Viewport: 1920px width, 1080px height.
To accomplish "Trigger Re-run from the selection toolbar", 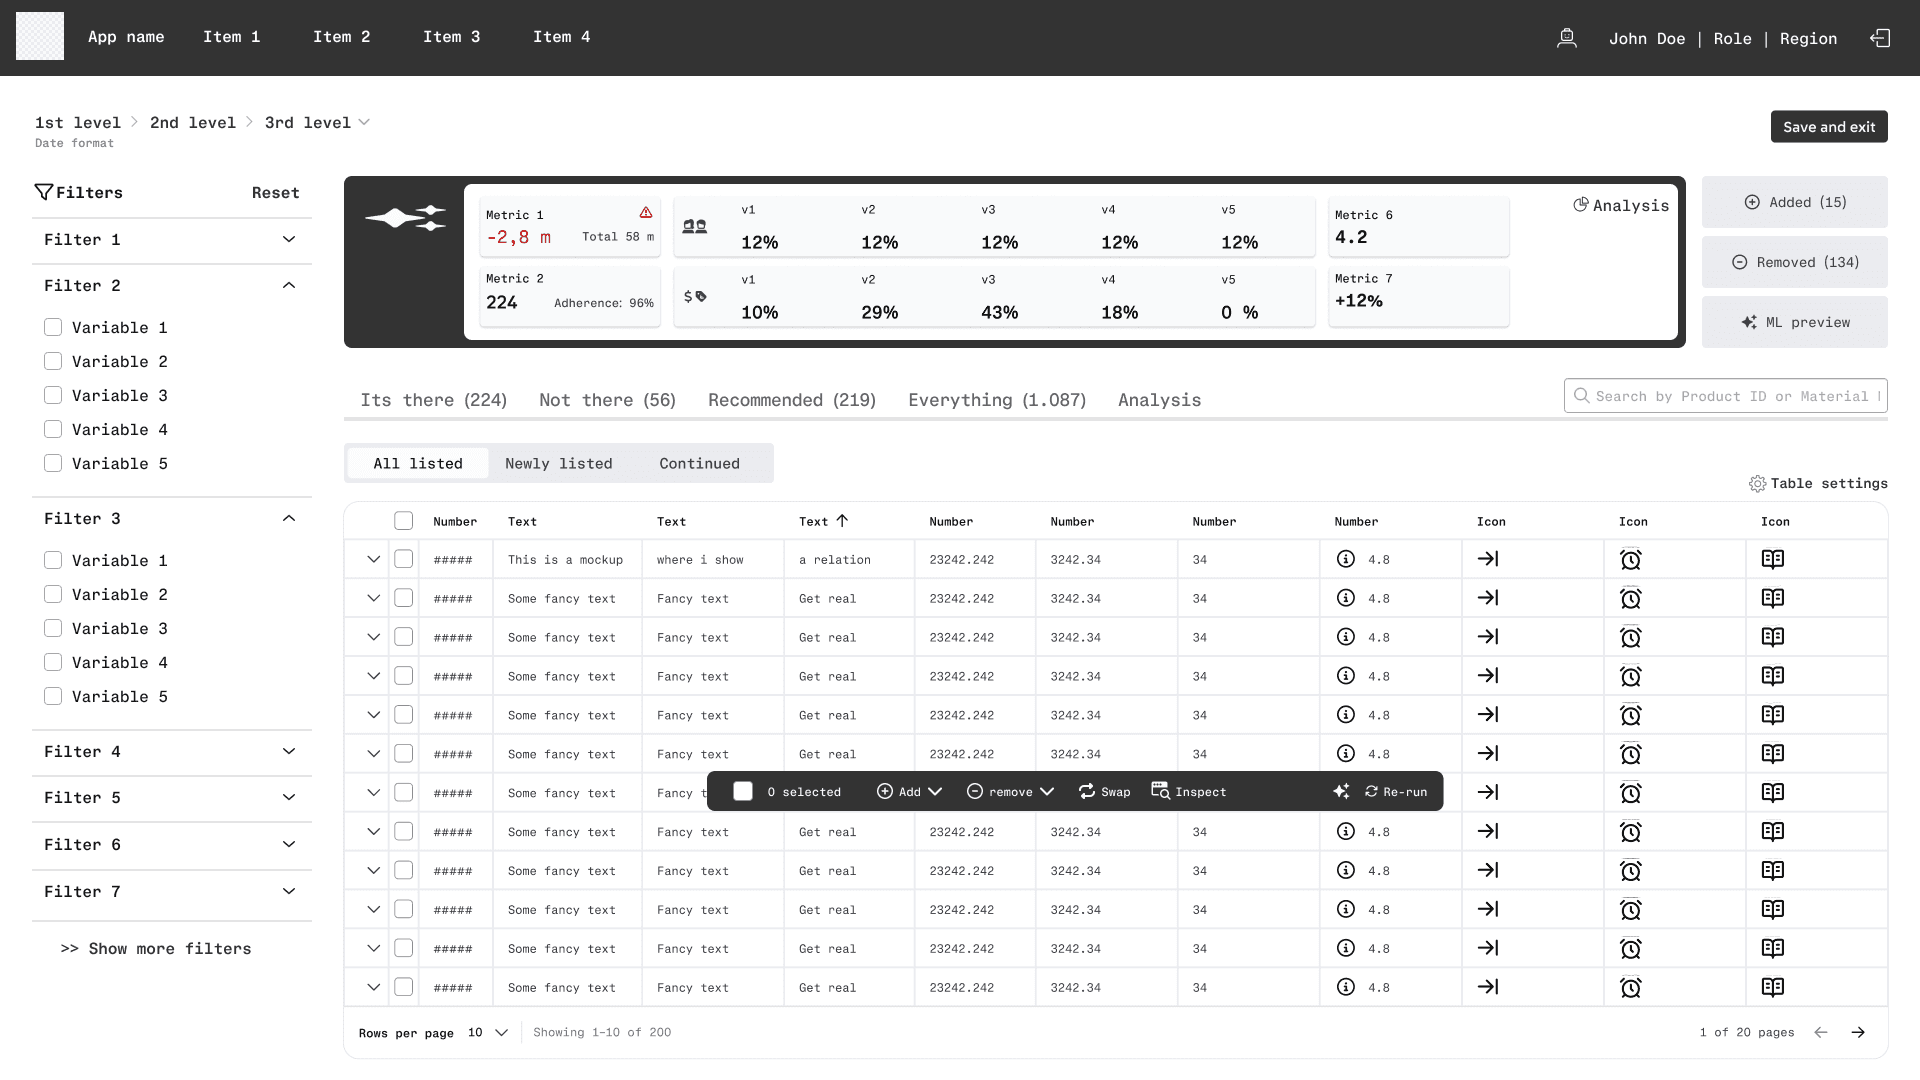I will pos(1396,791).
